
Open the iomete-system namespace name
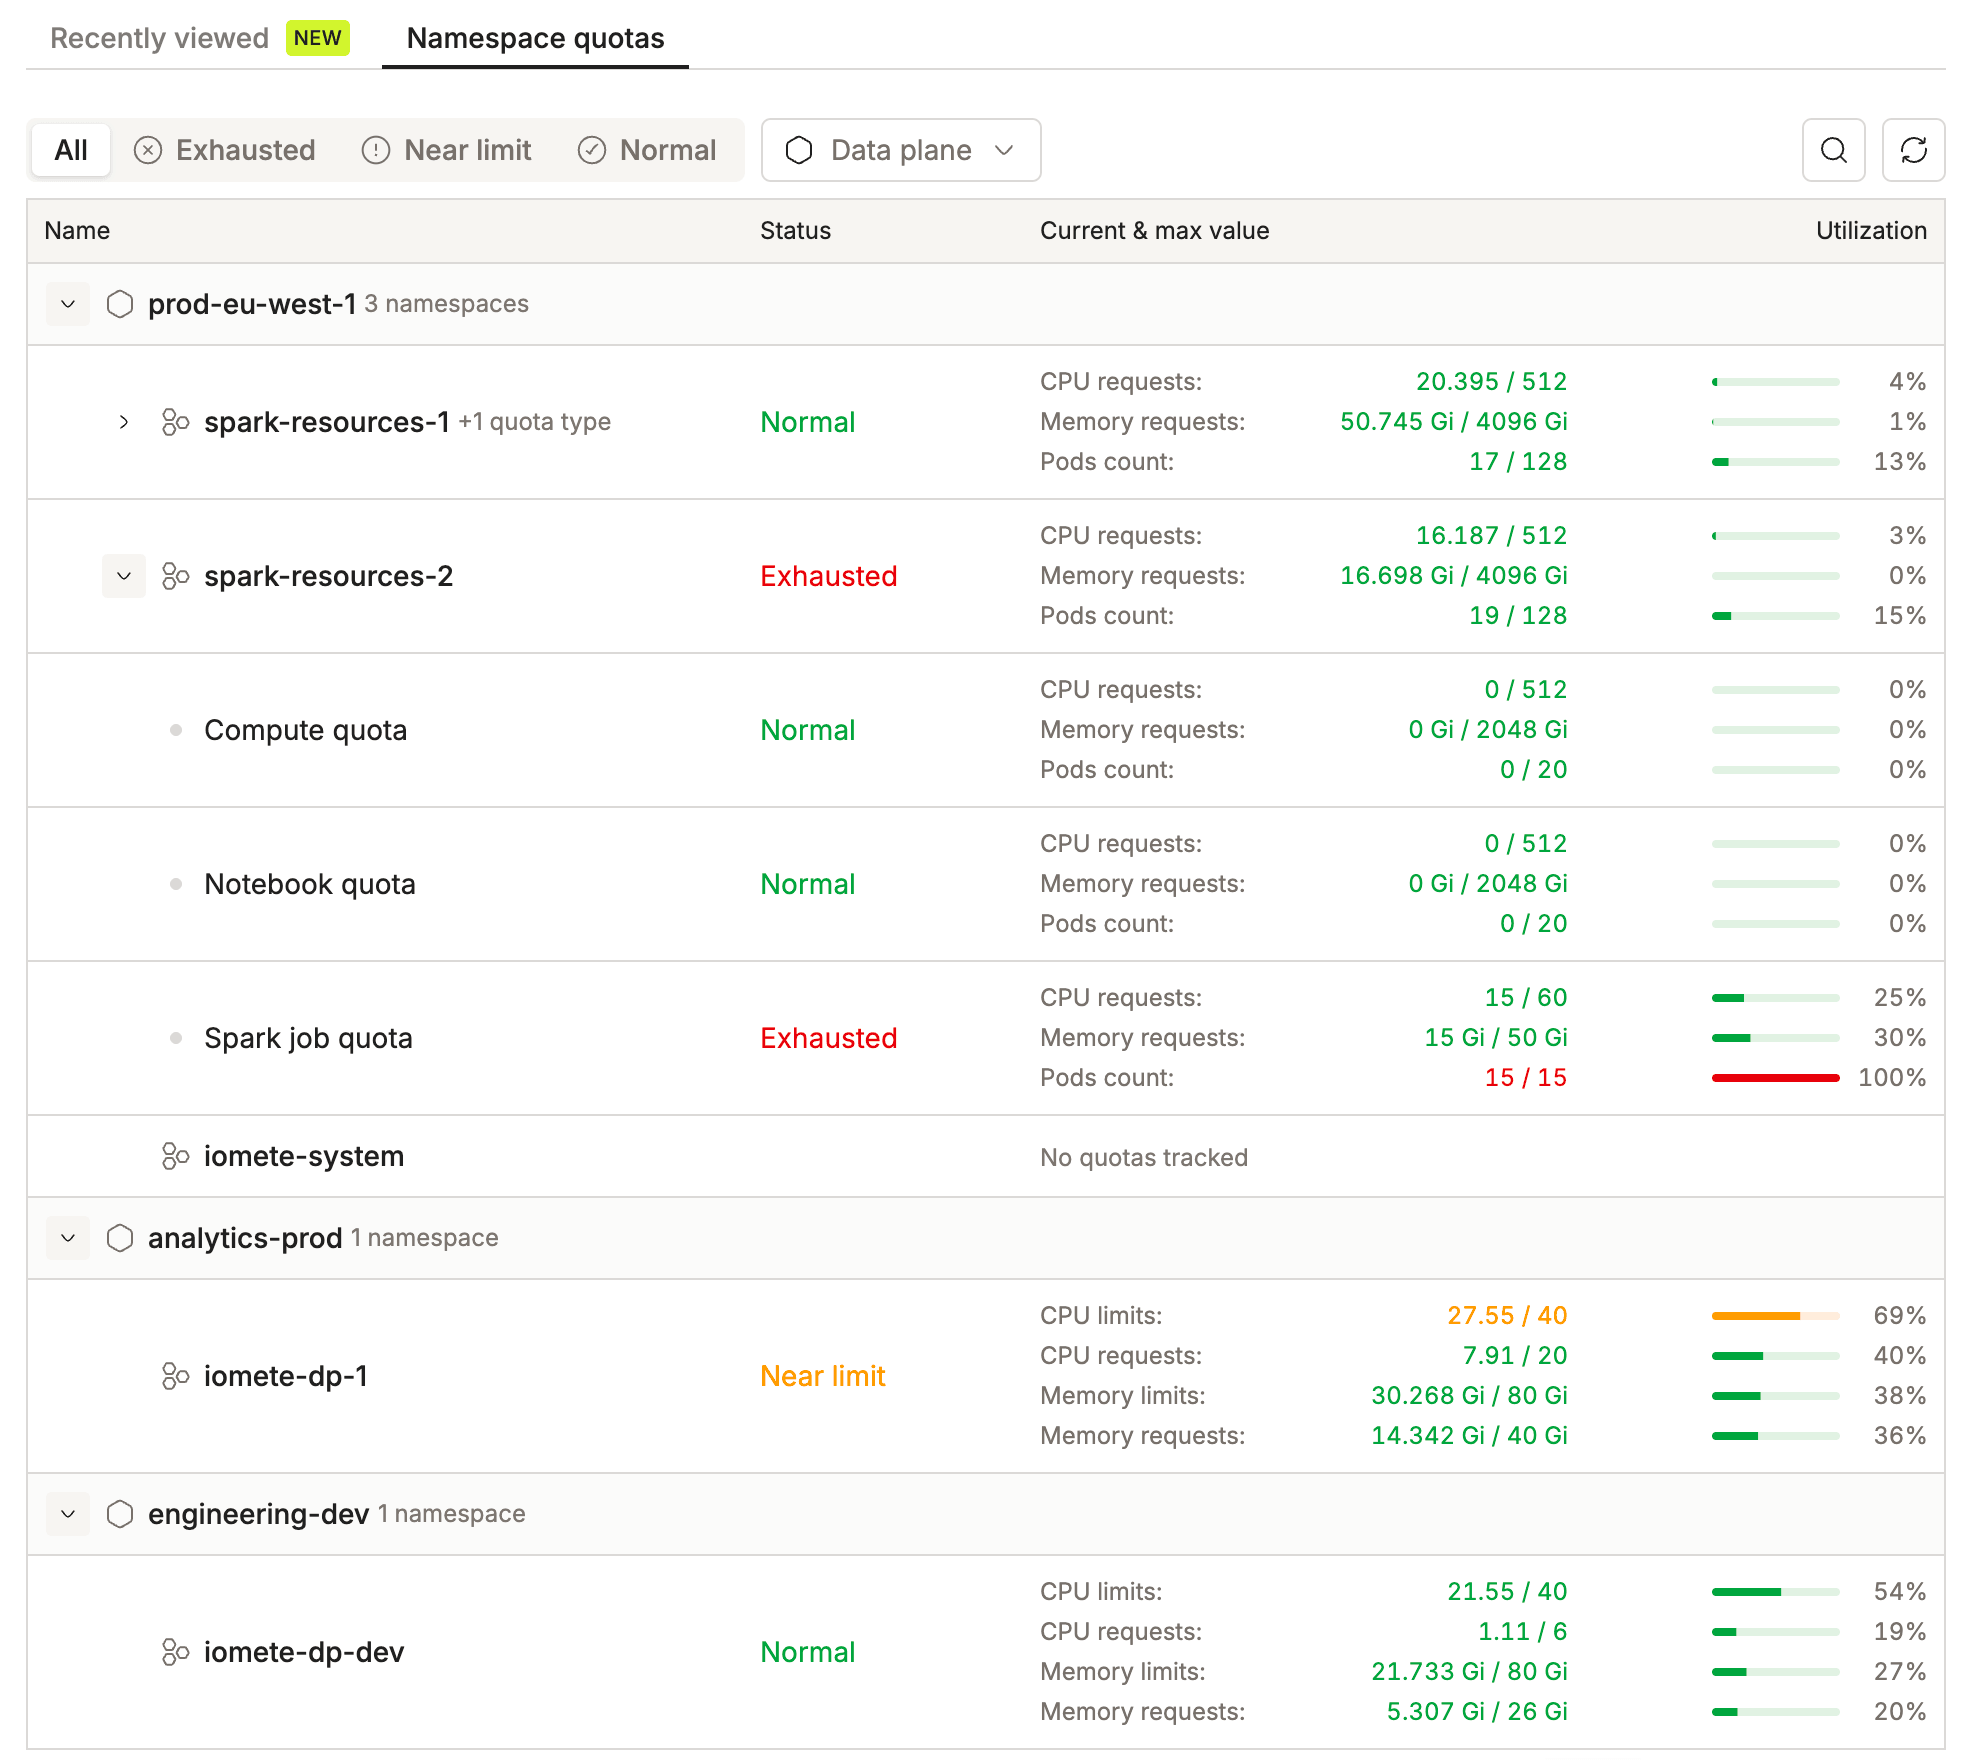tap(304, 1156)
